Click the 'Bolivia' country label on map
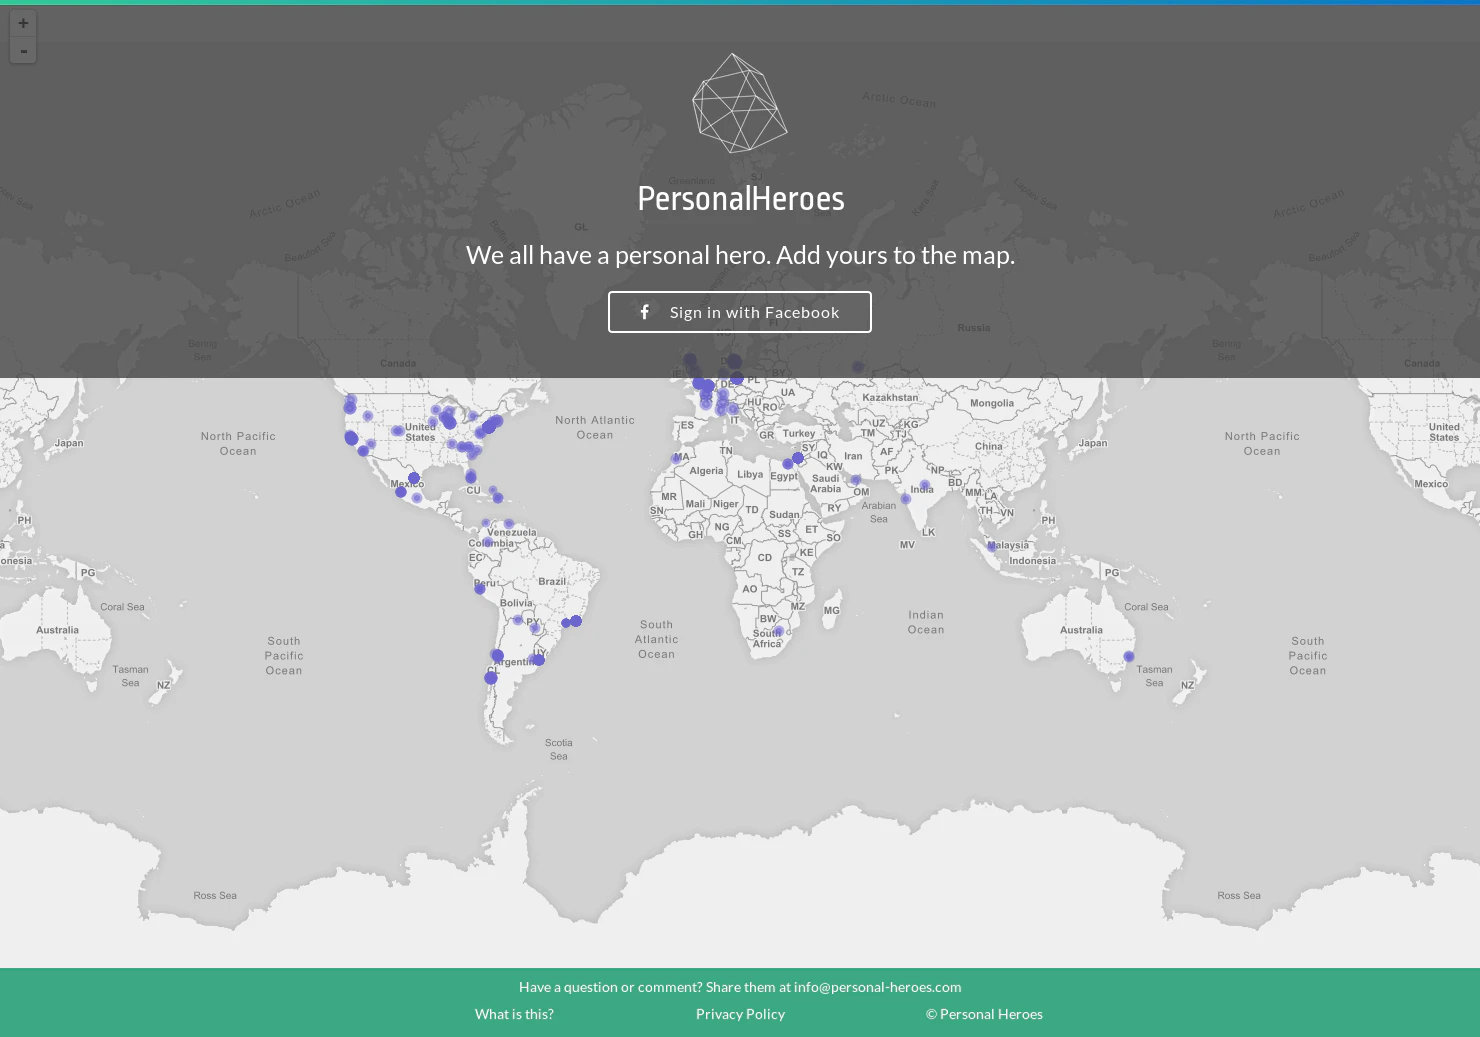Viewport: 1480px width, 1037px height. tap(516, 603)
